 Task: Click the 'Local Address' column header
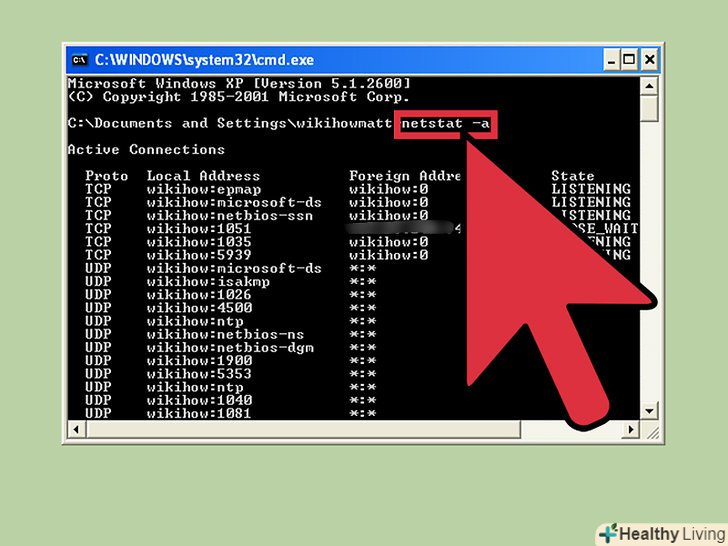(x=203, y=176)
